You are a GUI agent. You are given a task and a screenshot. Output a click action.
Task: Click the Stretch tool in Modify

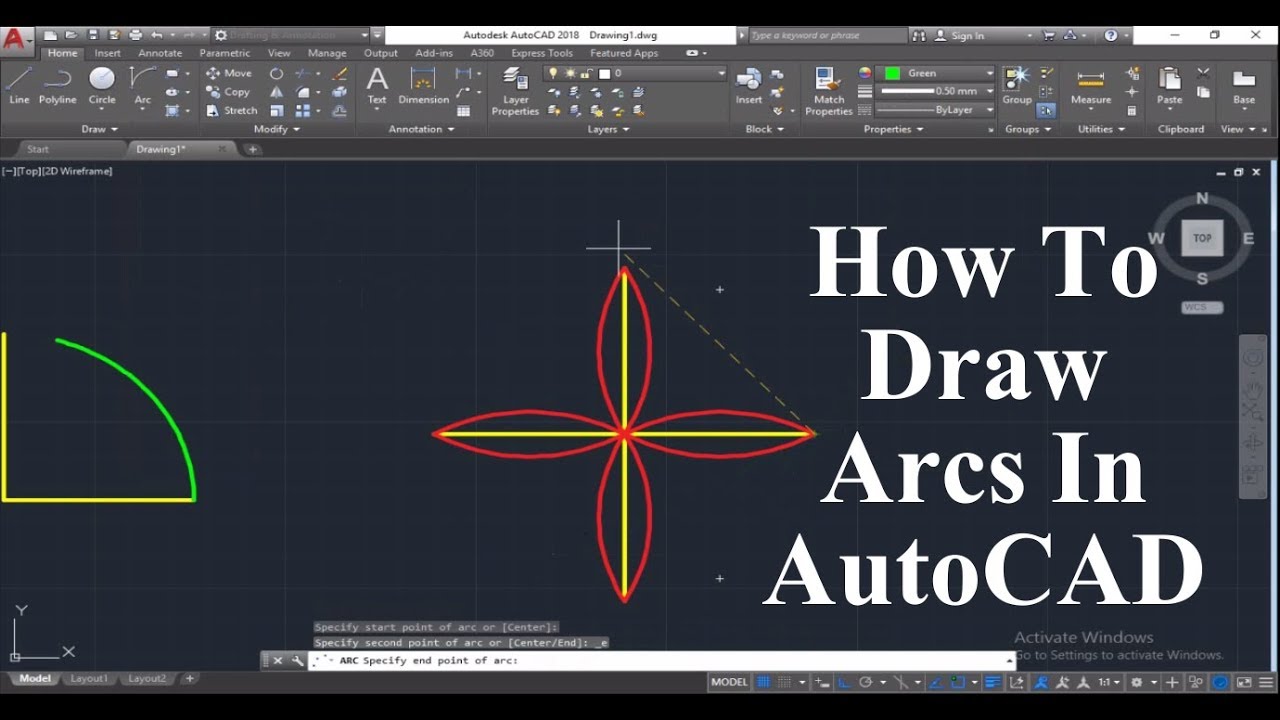pyautogui.click(x=232, y=110)
